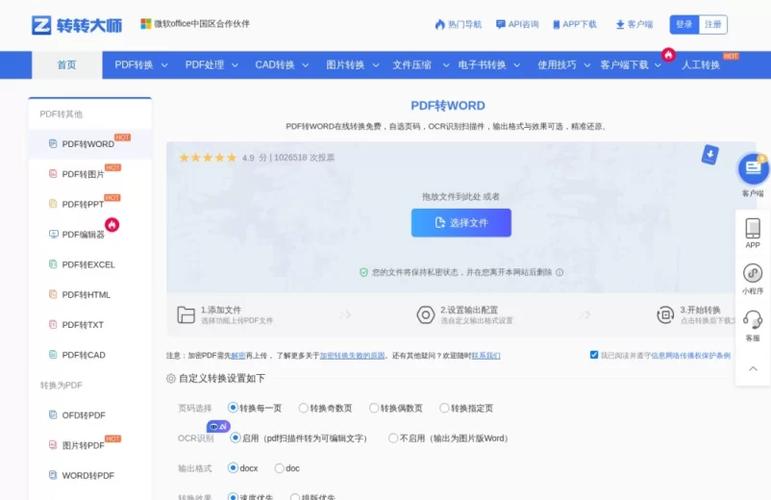Click the blue download badge in upload area
This screenshot has height=500, width=771.
coord(710,154)
